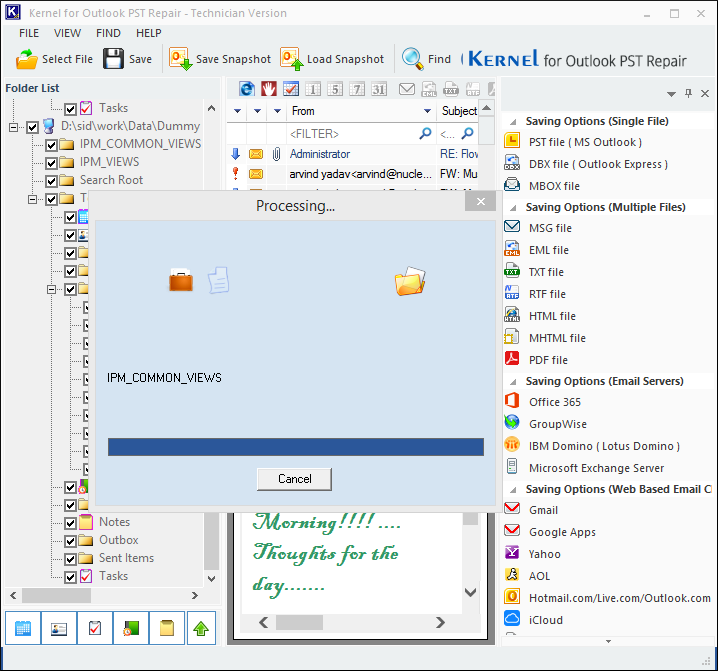Click the green up arrow icon
The height and width of the screenshot is (671, 718).
pos(201,628)
